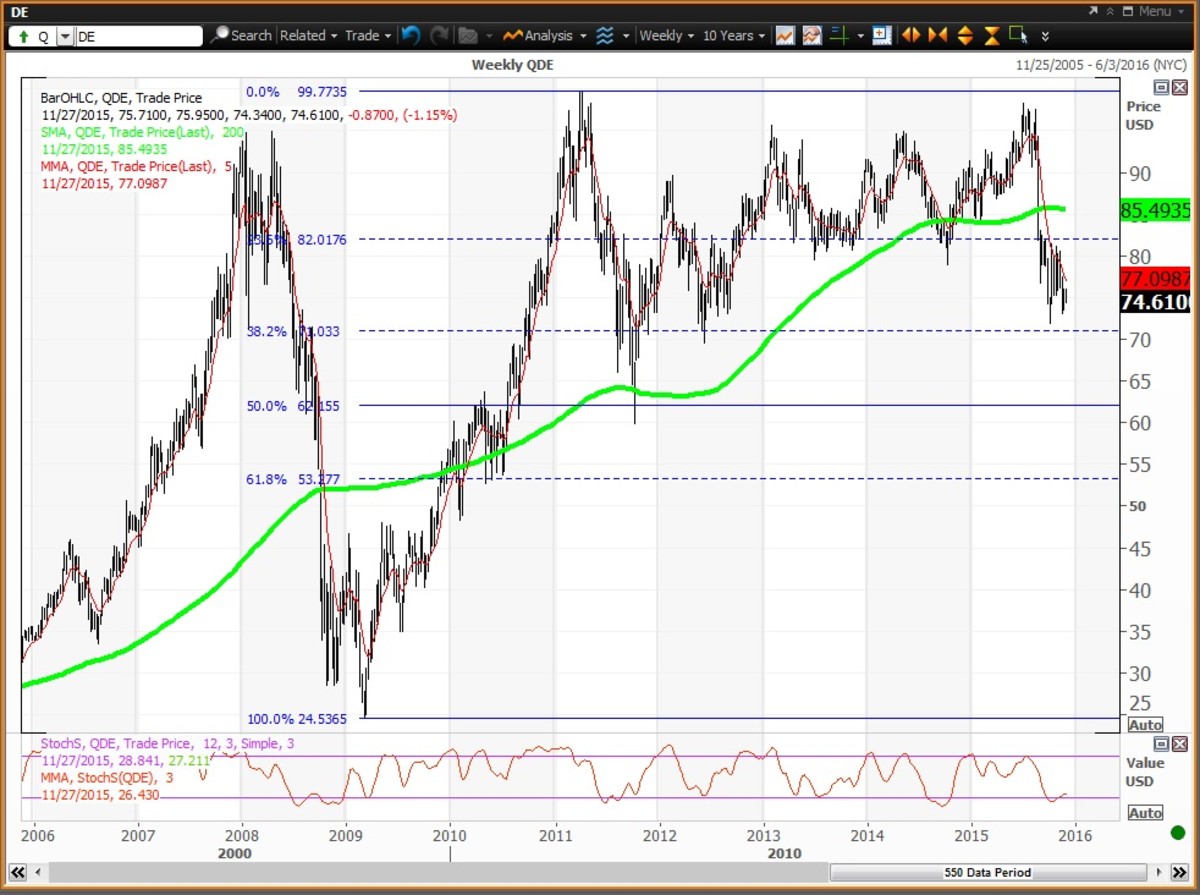Open the Related menu
The image size is (1200, 895).
click(308, 35)
